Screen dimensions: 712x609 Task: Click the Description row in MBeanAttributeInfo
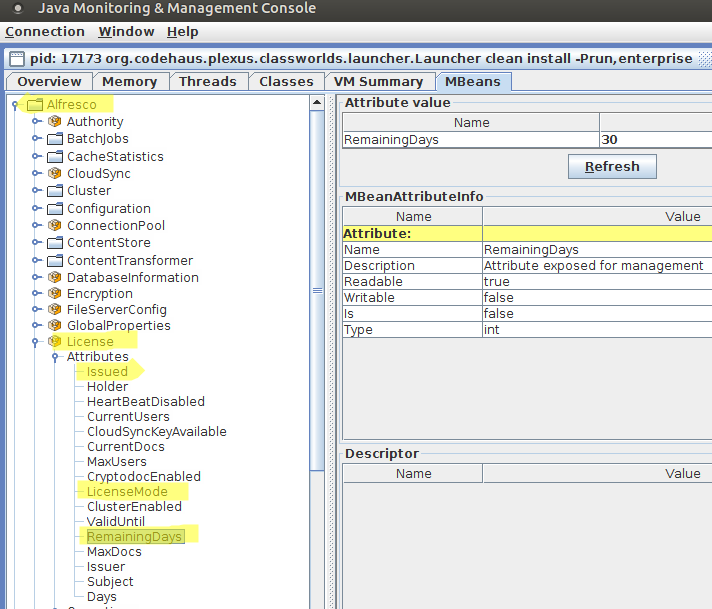click(527, 265)
